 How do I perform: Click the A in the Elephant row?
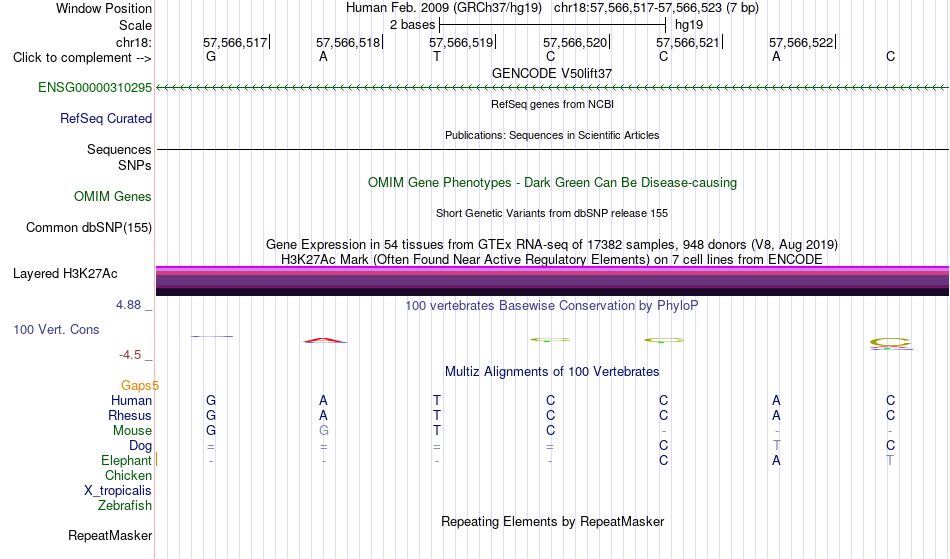[x=776, y=461]
